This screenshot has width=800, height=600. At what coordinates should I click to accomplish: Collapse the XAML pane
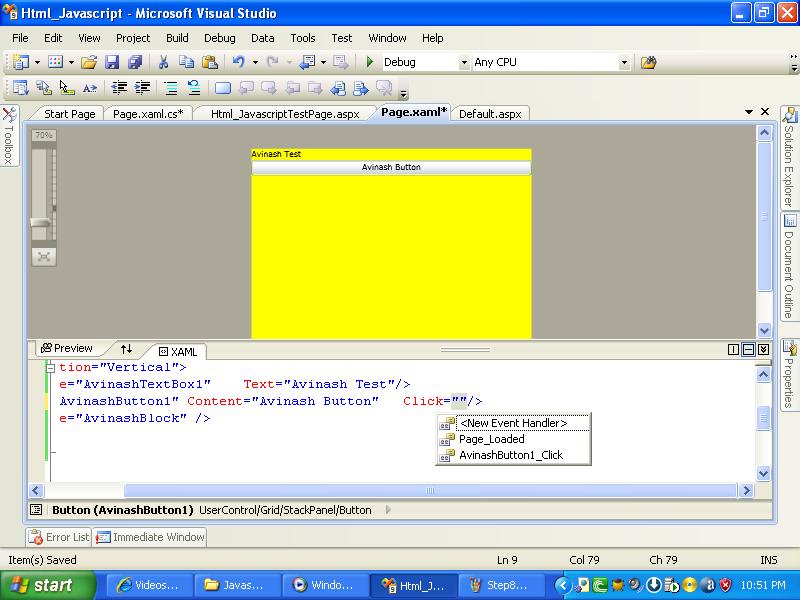(x=763, y=349)
